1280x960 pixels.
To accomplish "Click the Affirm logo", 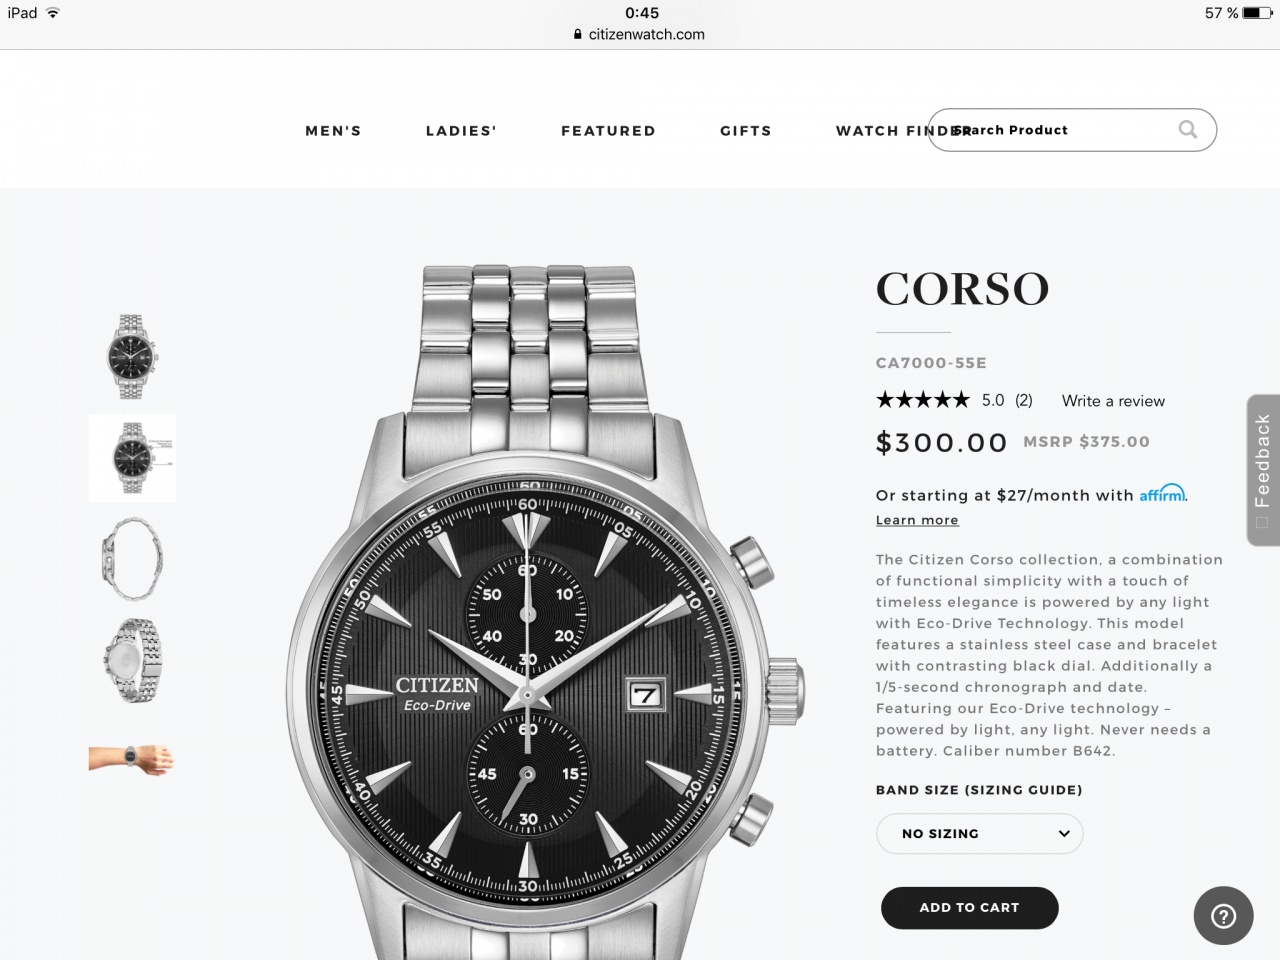I will [x=1162, y=493].
